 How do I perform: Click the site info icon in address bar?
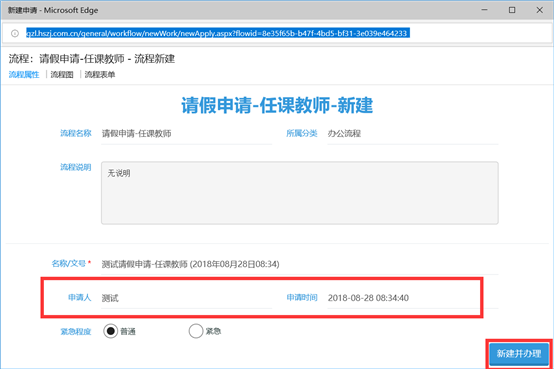[15, 33]
